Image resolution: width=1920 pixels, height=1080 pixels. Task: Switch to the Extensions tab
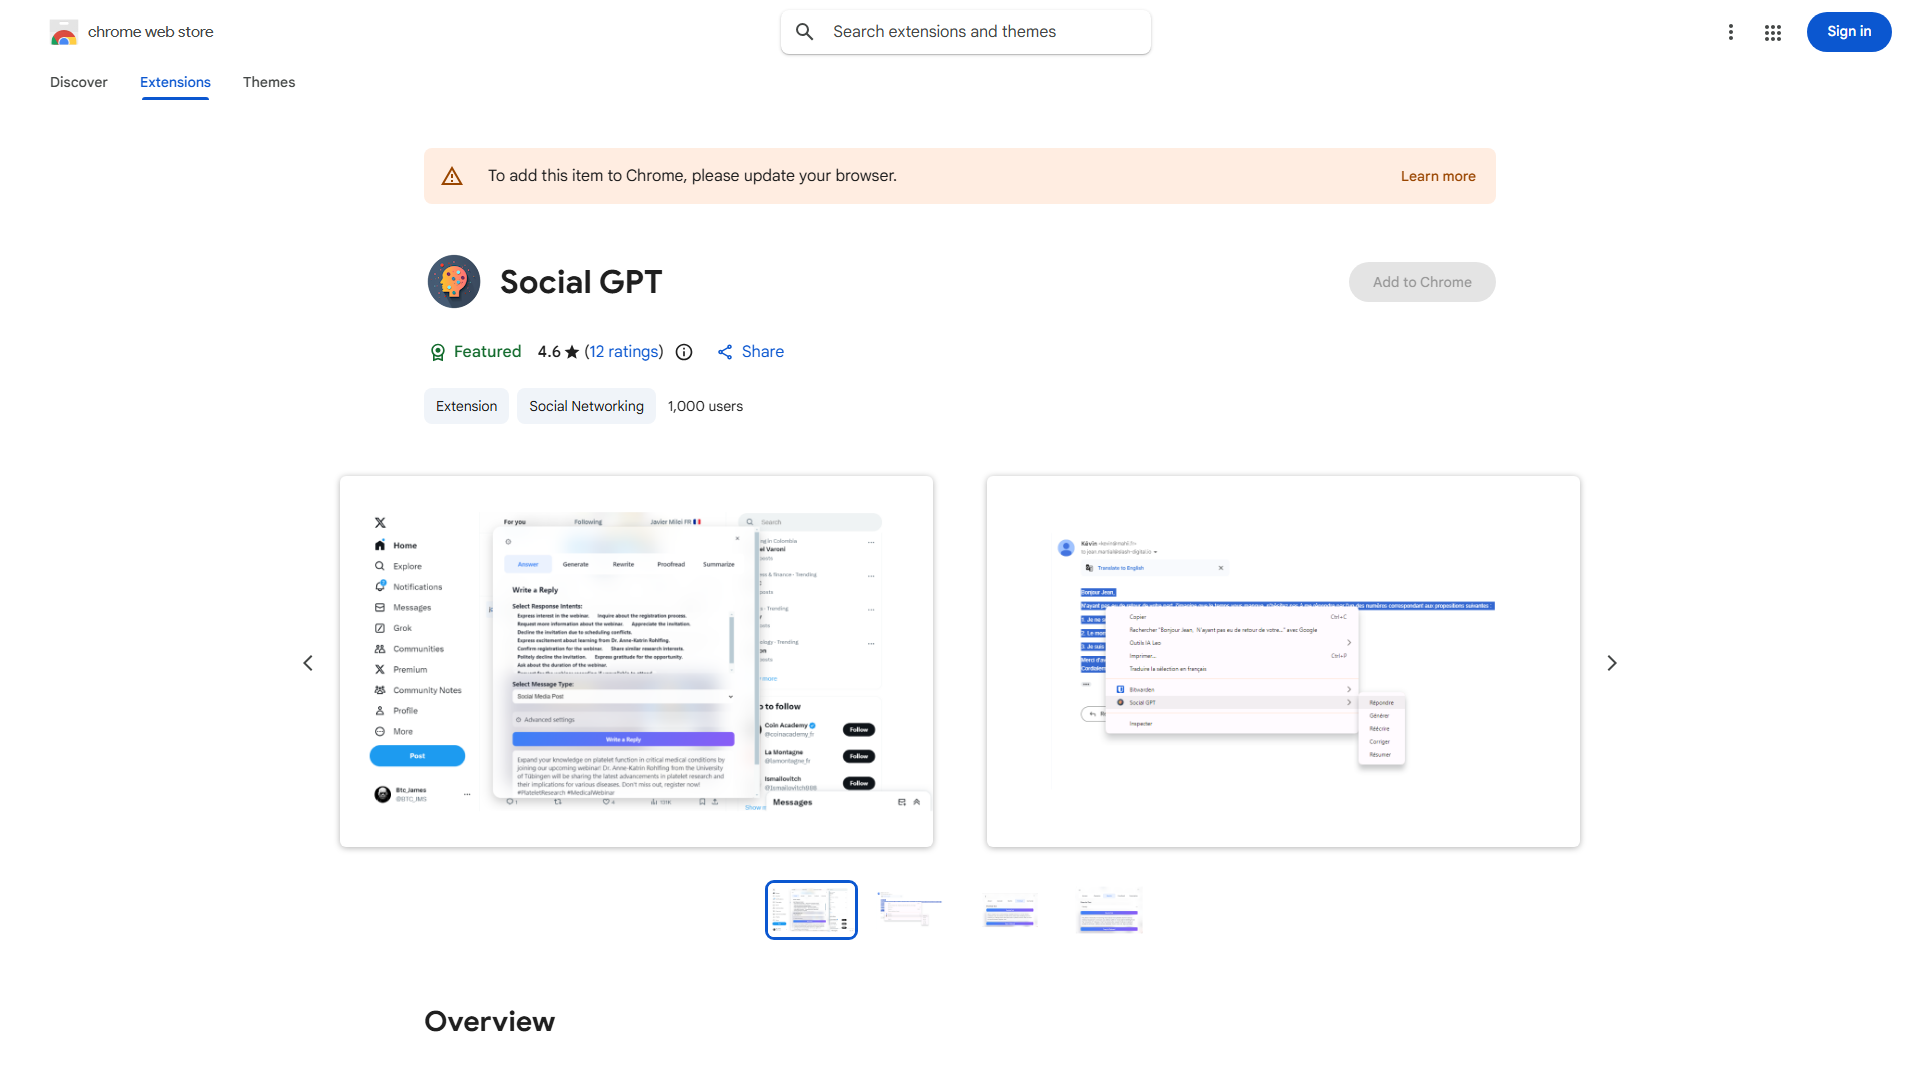175,82
